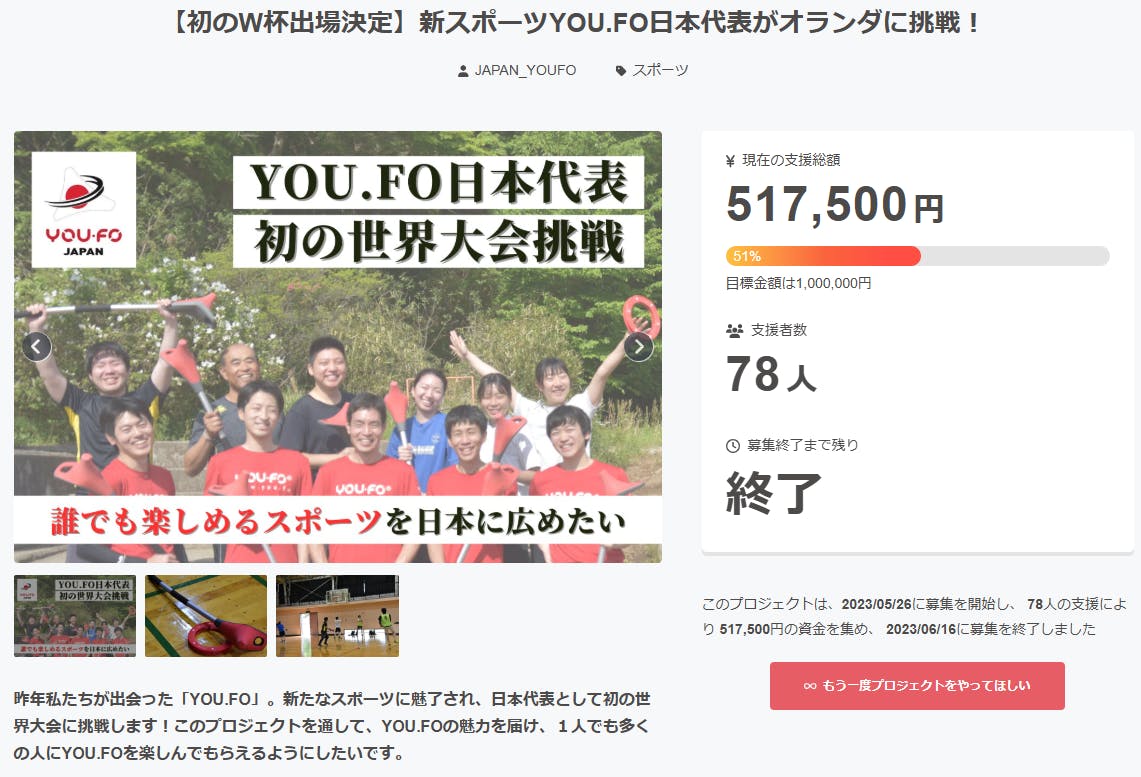
Task: Select the thumbnail of the red YOU.FO stick
Action: pyautogui.click(x=206, y=616)
